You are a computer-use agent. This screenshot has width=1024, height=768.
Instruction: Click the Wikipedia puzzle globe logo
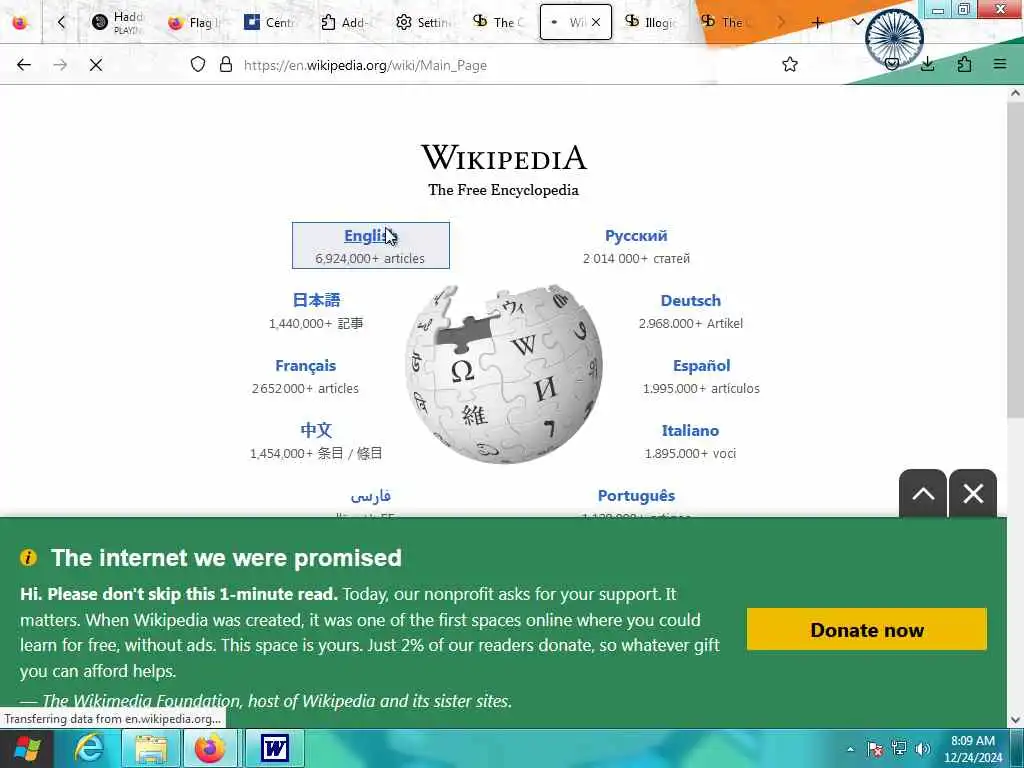point(504,374)
